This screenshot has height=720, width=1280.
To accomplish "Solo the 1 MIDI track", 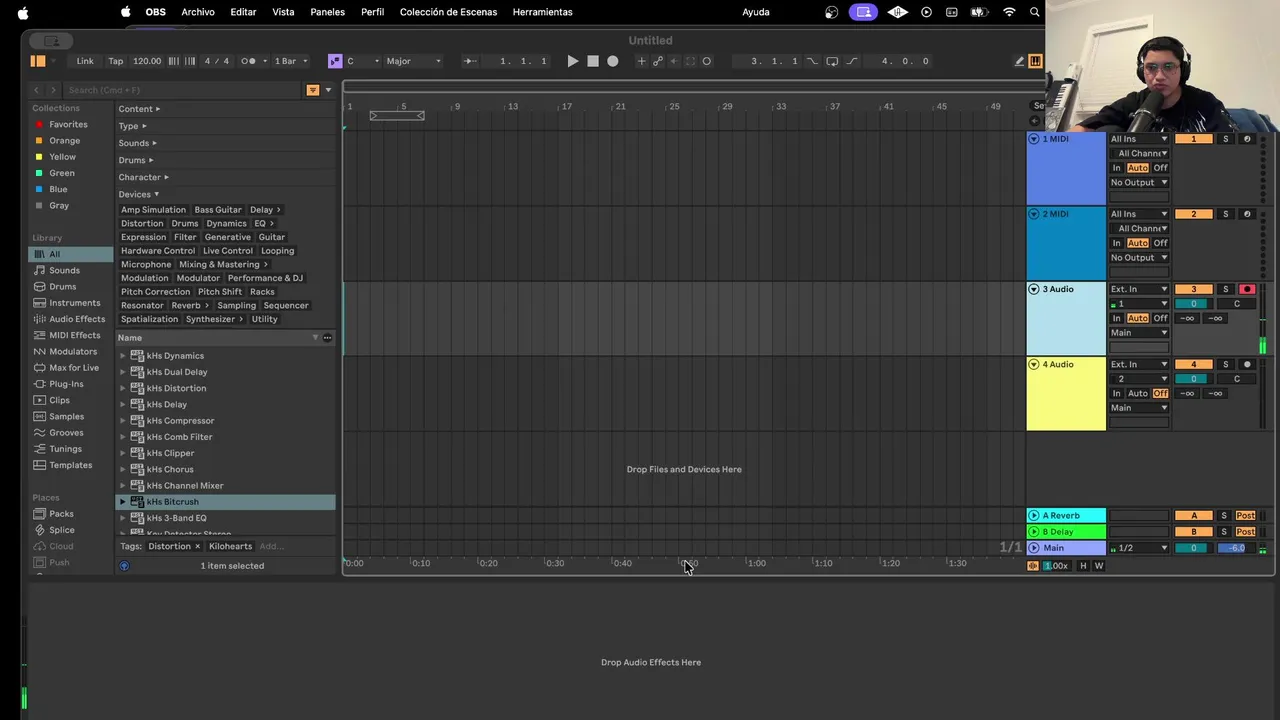I will (x=1225, y=139).
